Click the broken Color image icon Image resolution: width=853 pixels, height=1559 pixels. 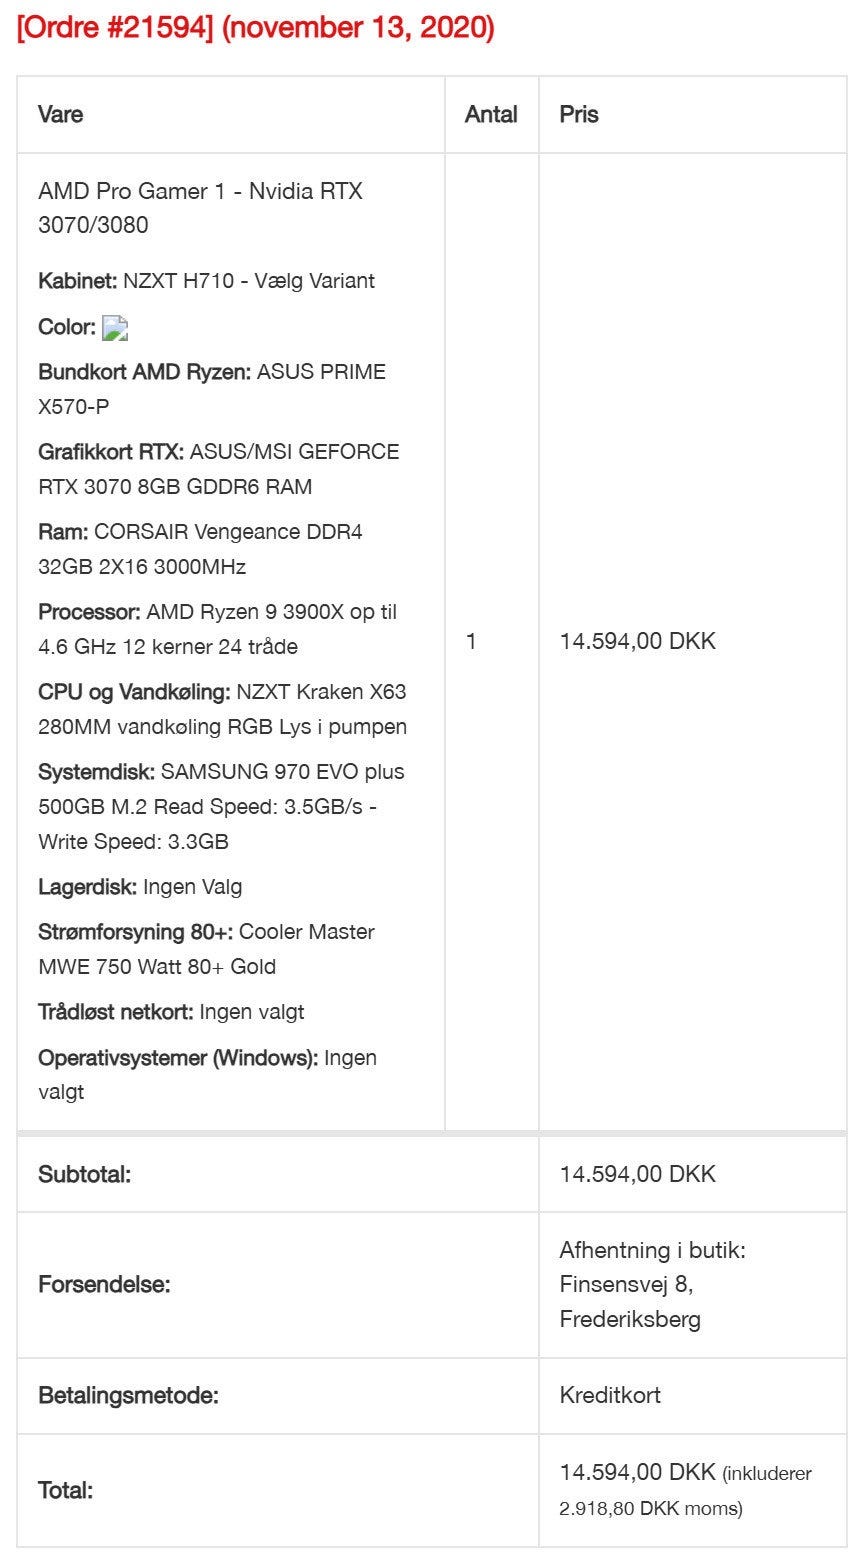(115, 328)
